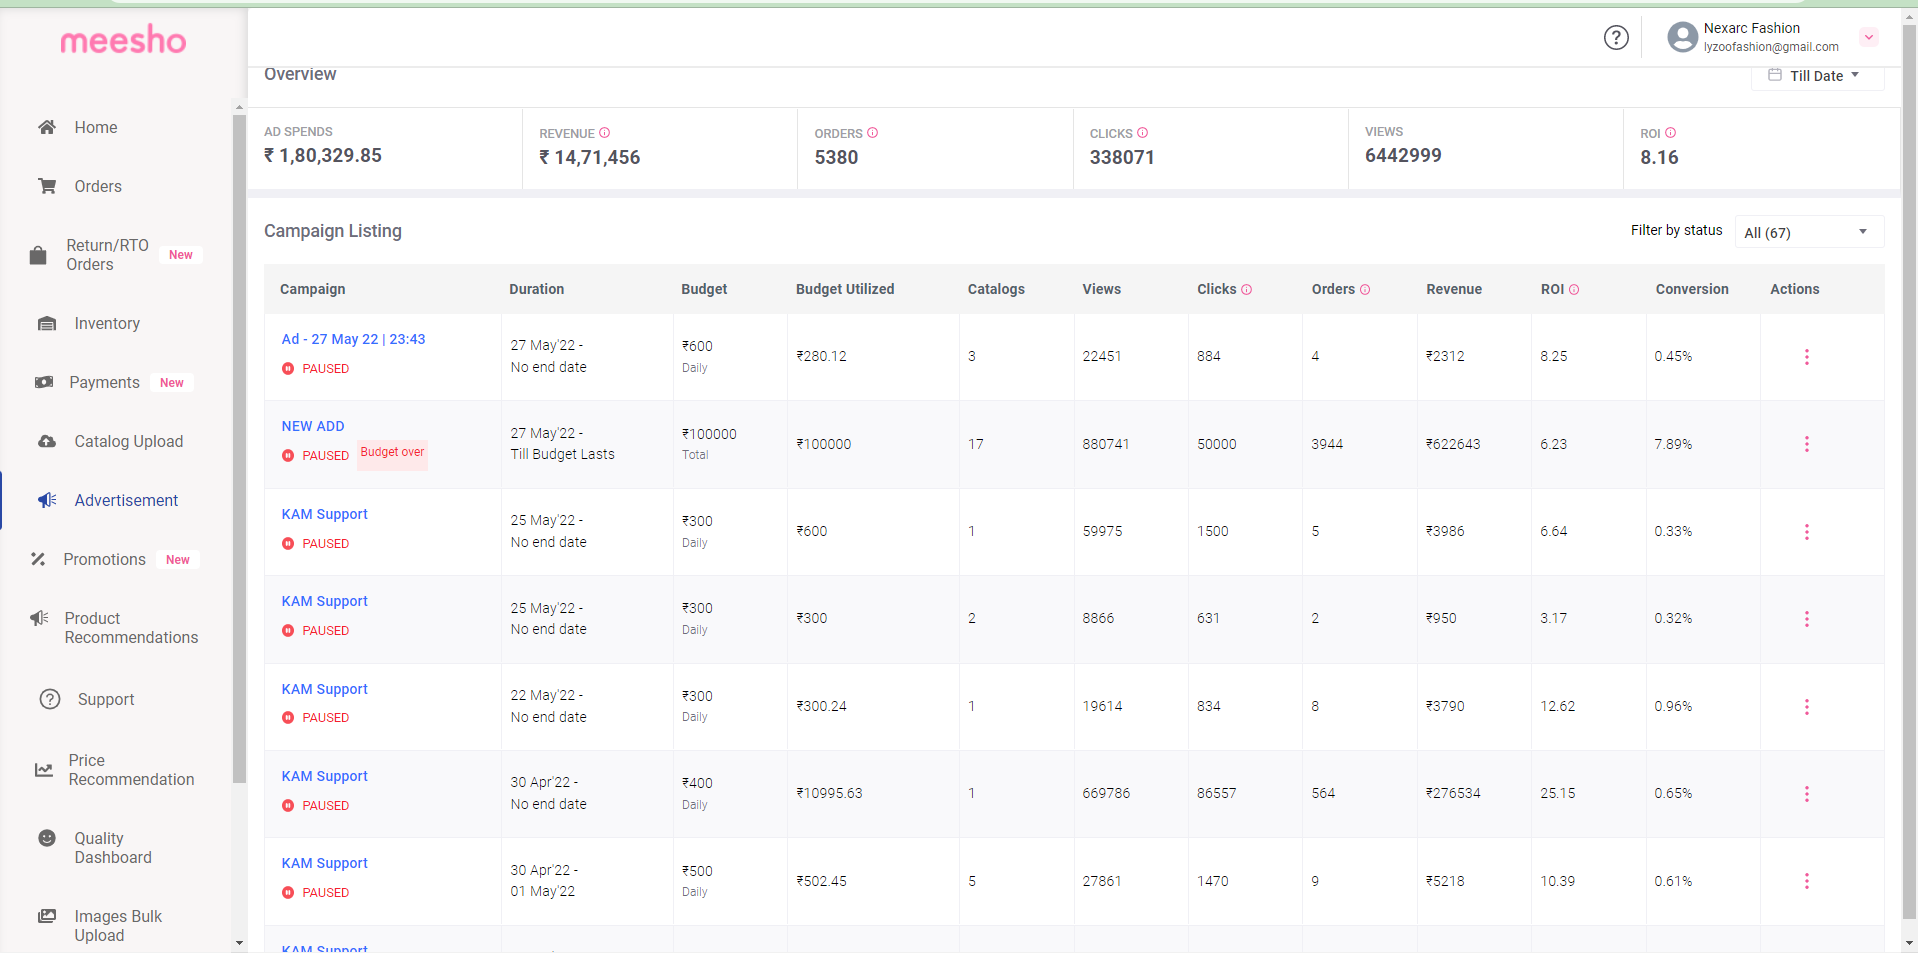Click the Clicks column info icon
Screen dimensions: 1918x953
click(x=1246, y=290)
